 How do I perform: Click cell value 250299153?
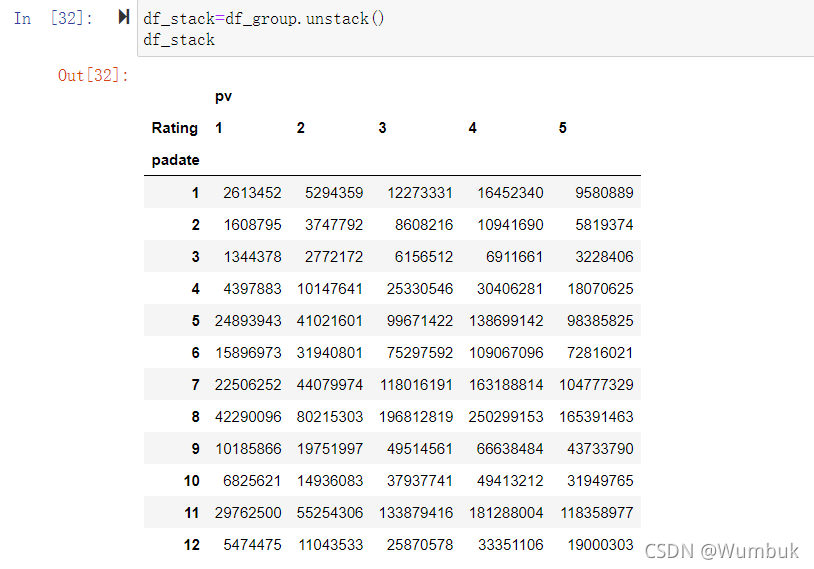506,416
